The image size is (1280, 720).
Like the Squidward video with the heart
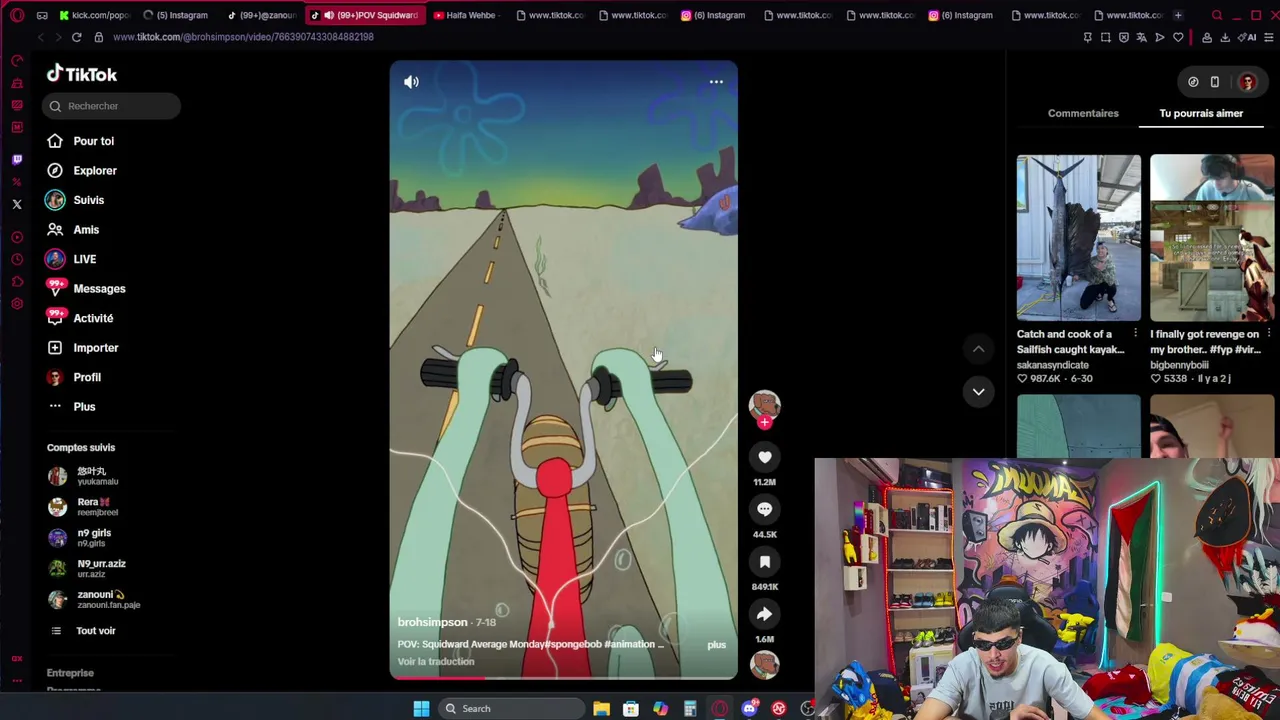[765, 457]
